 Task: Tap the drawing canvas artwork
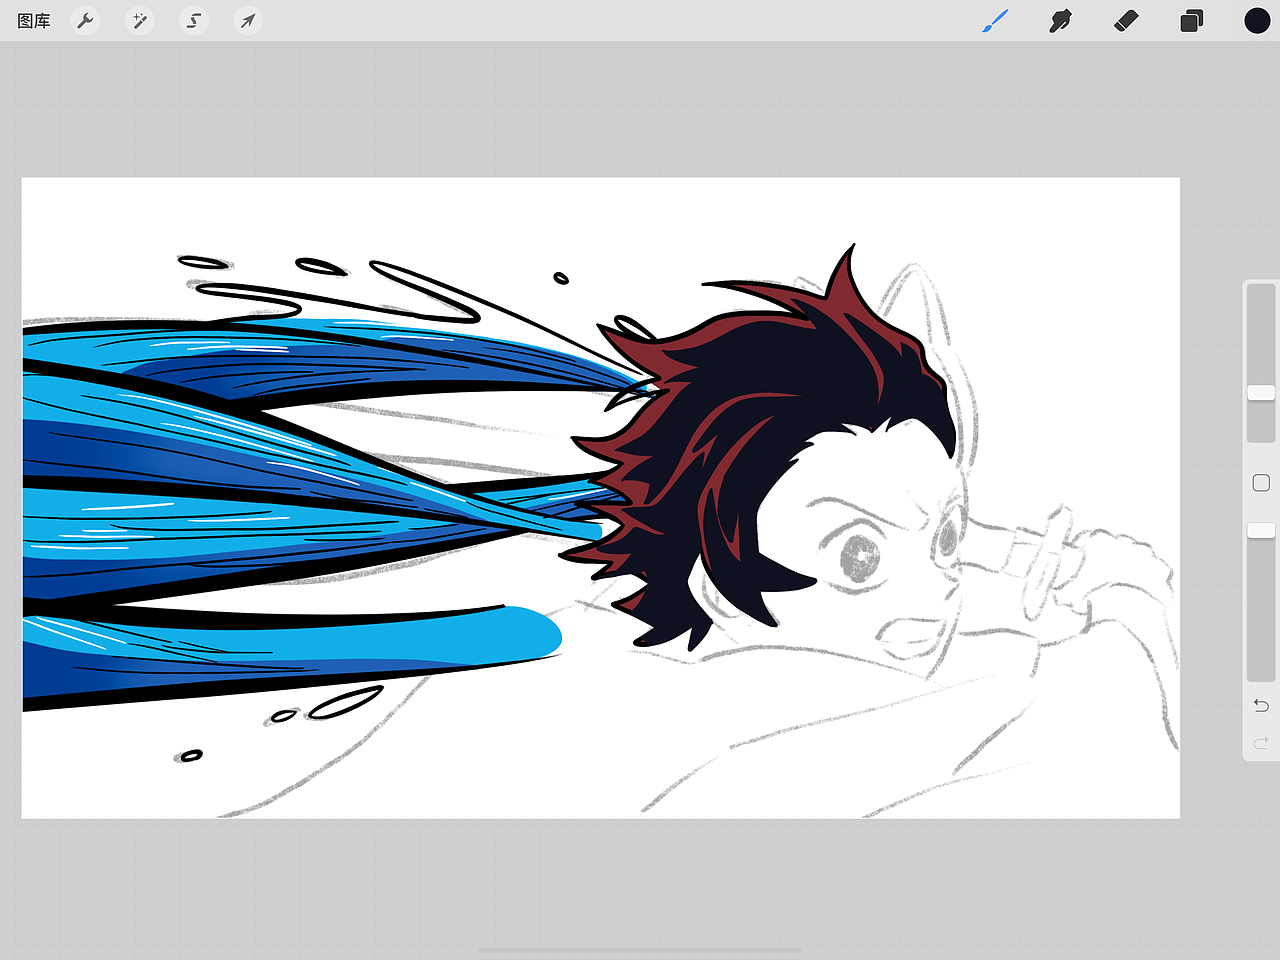pos(600,497)
